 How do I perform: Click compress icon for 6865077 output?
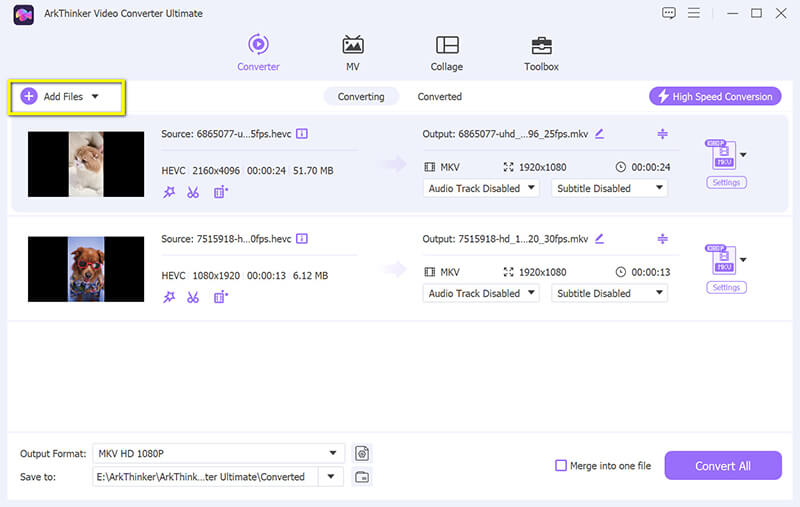click(x=662, y=134)
